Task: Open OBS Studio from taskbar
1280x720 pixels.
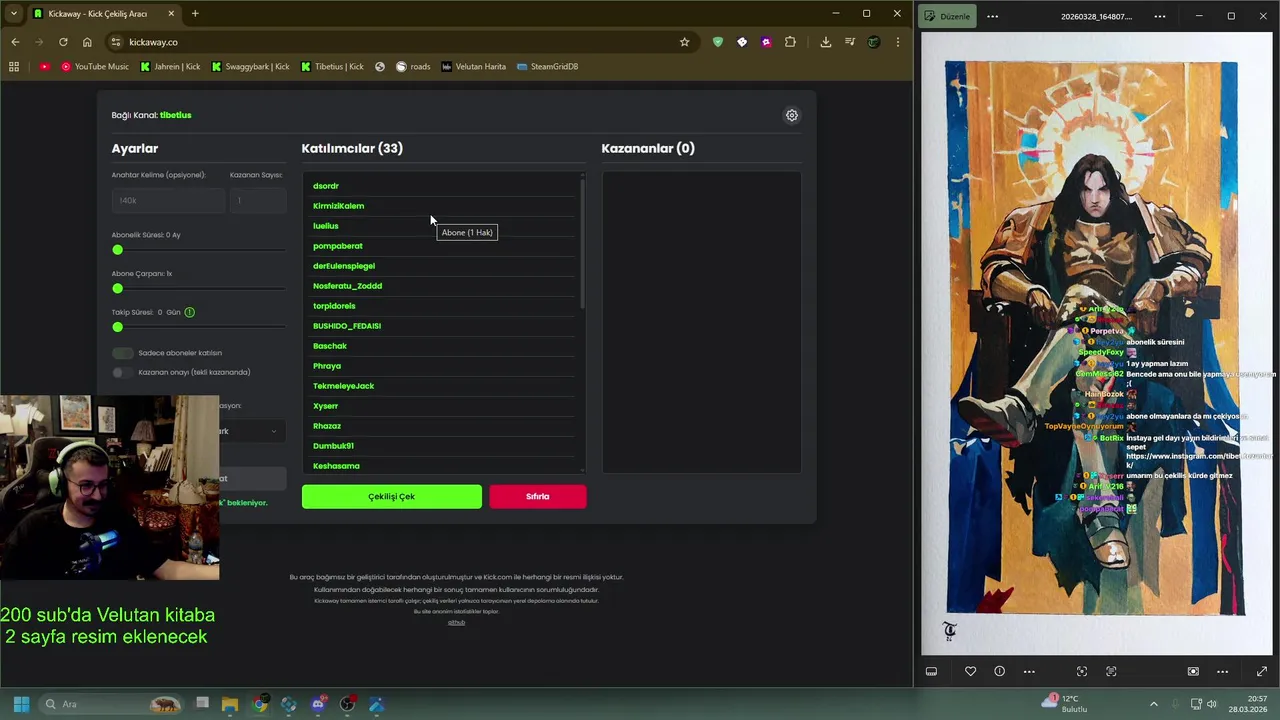Action: click(x=347, y=704)
